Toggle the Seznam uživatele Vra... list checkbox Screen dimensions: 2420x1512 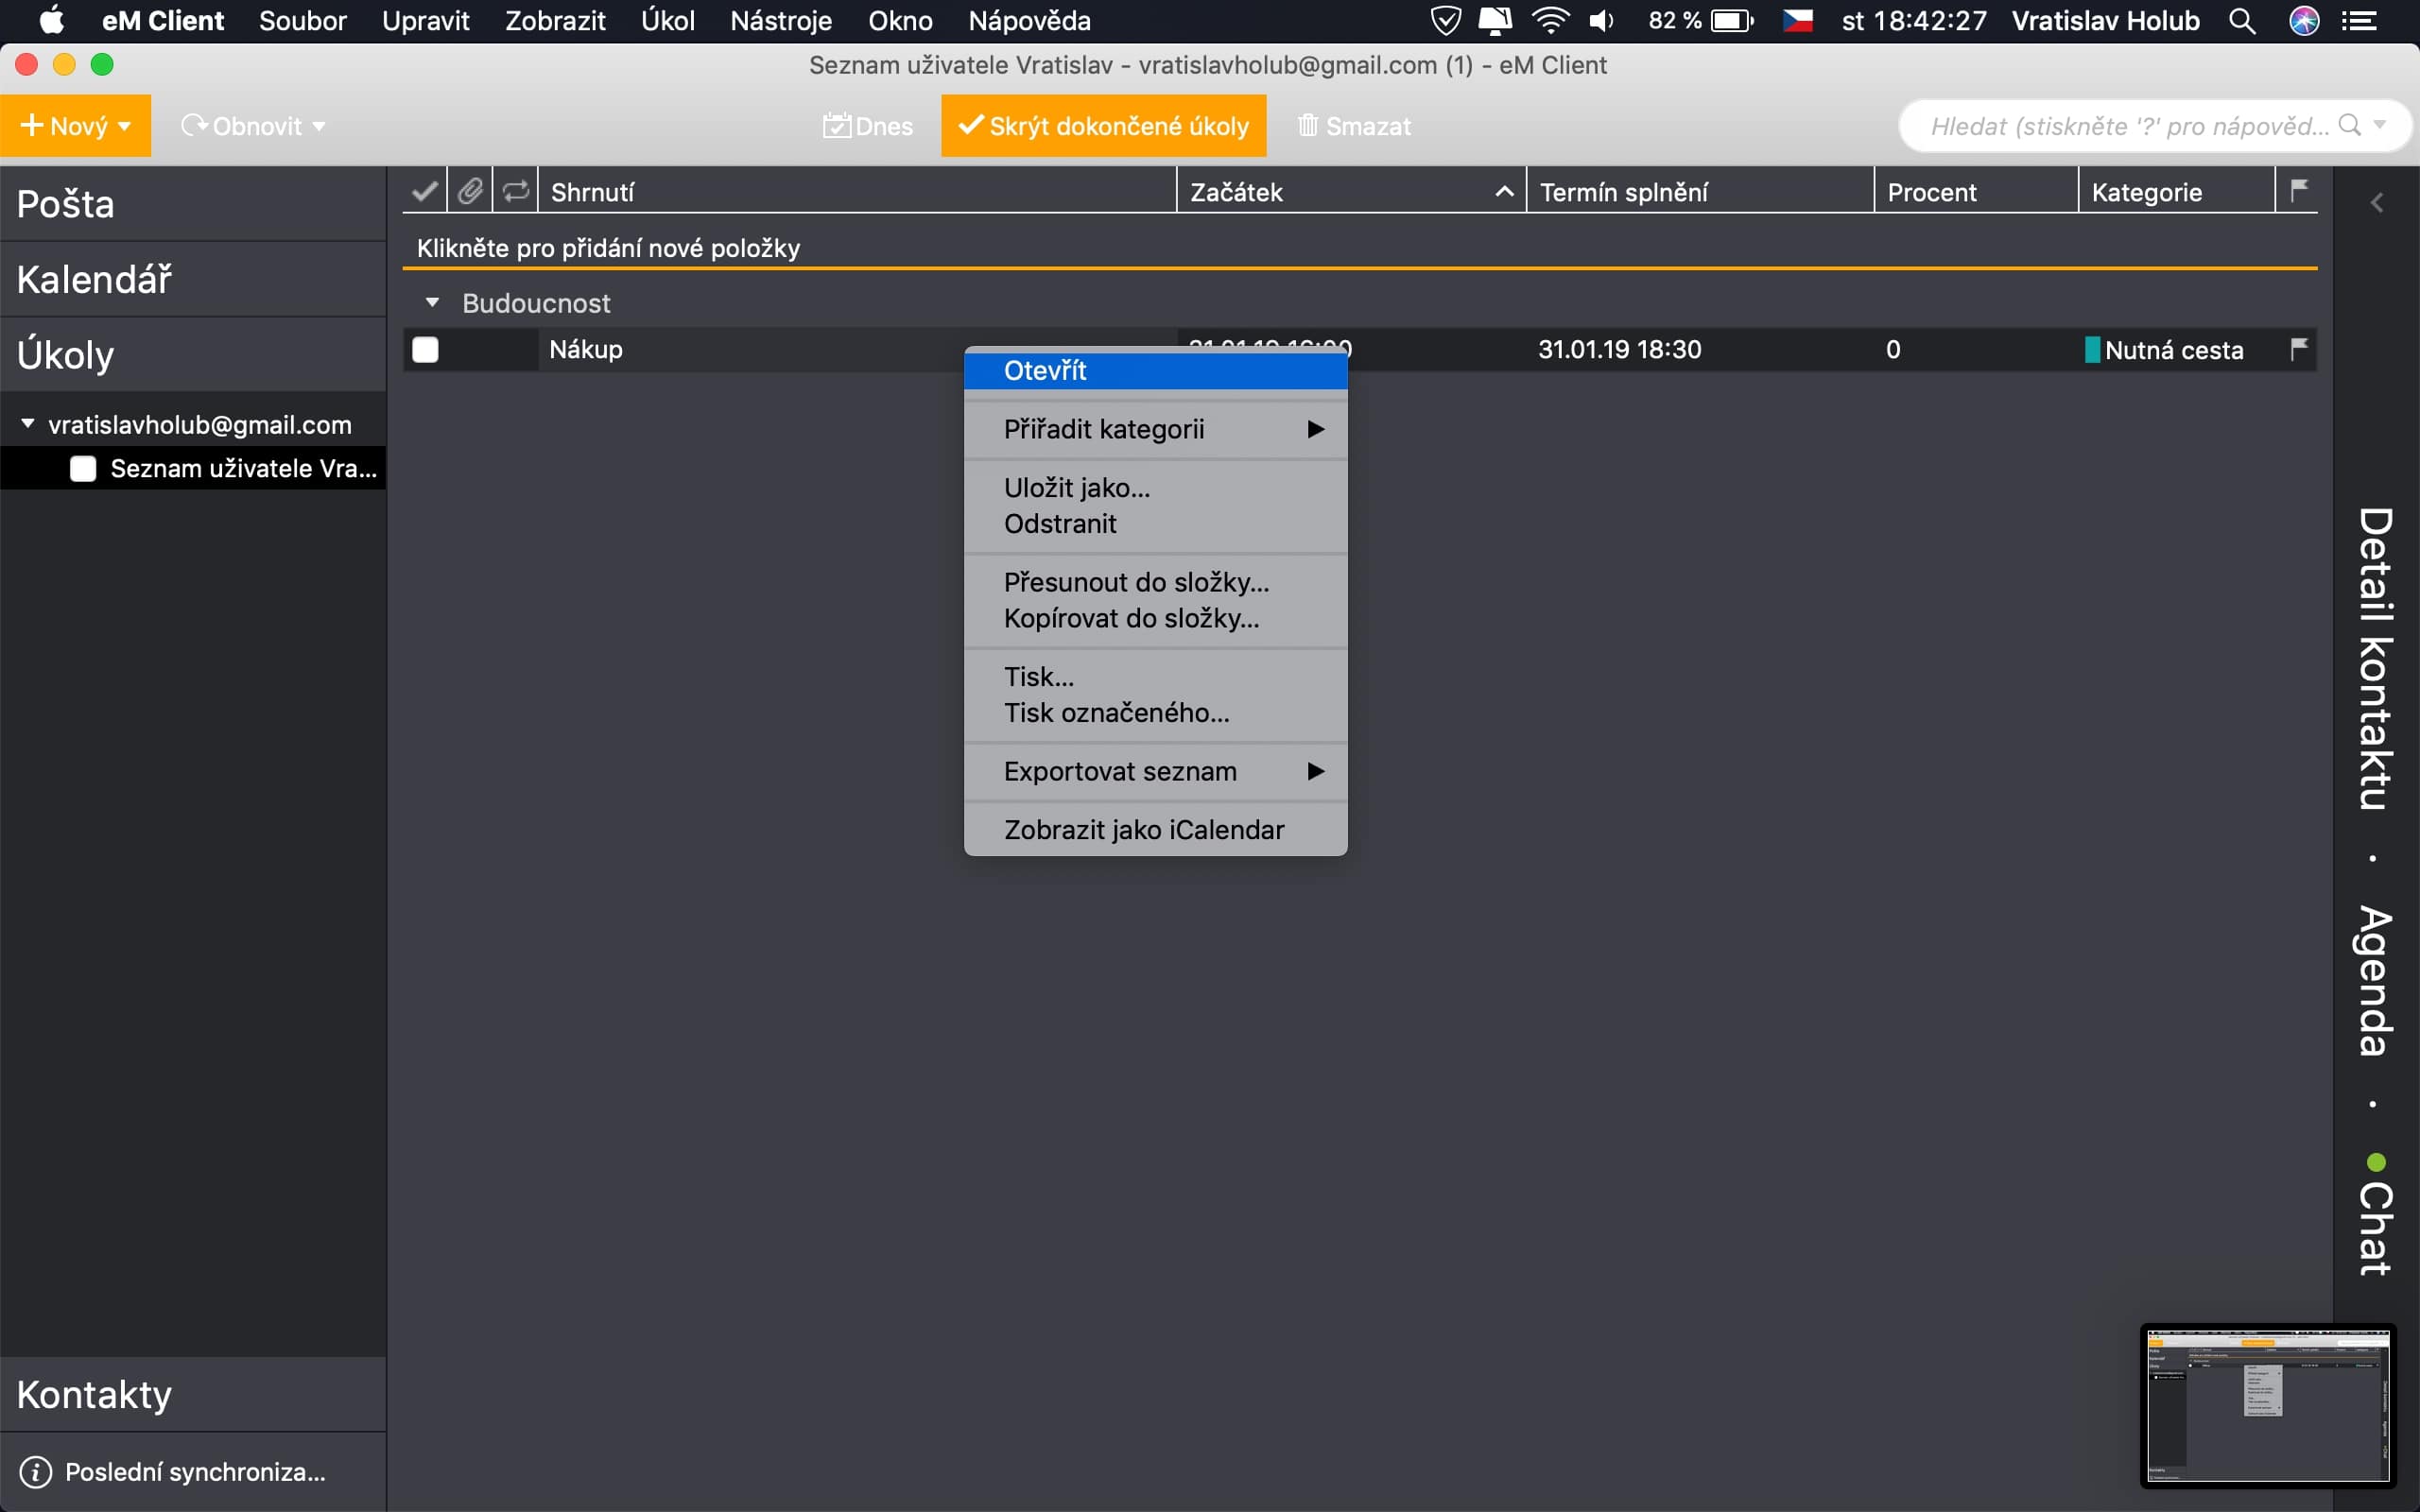[x=83, y=469]
